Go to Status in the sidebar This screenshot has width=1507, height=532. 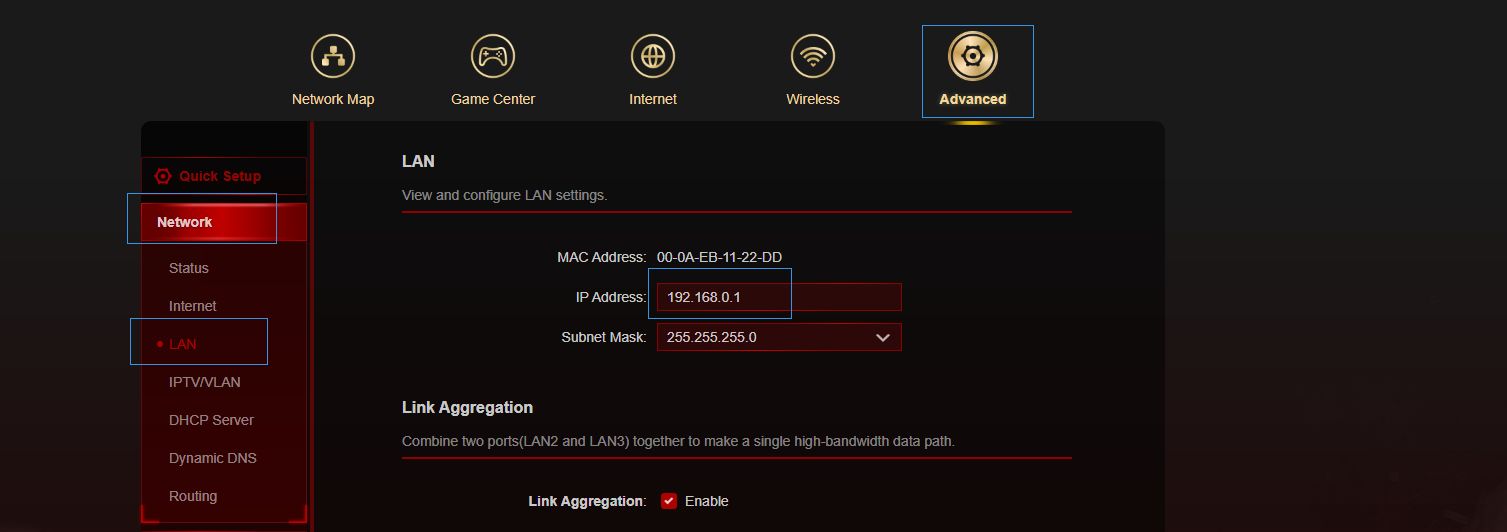click(189, 268)
